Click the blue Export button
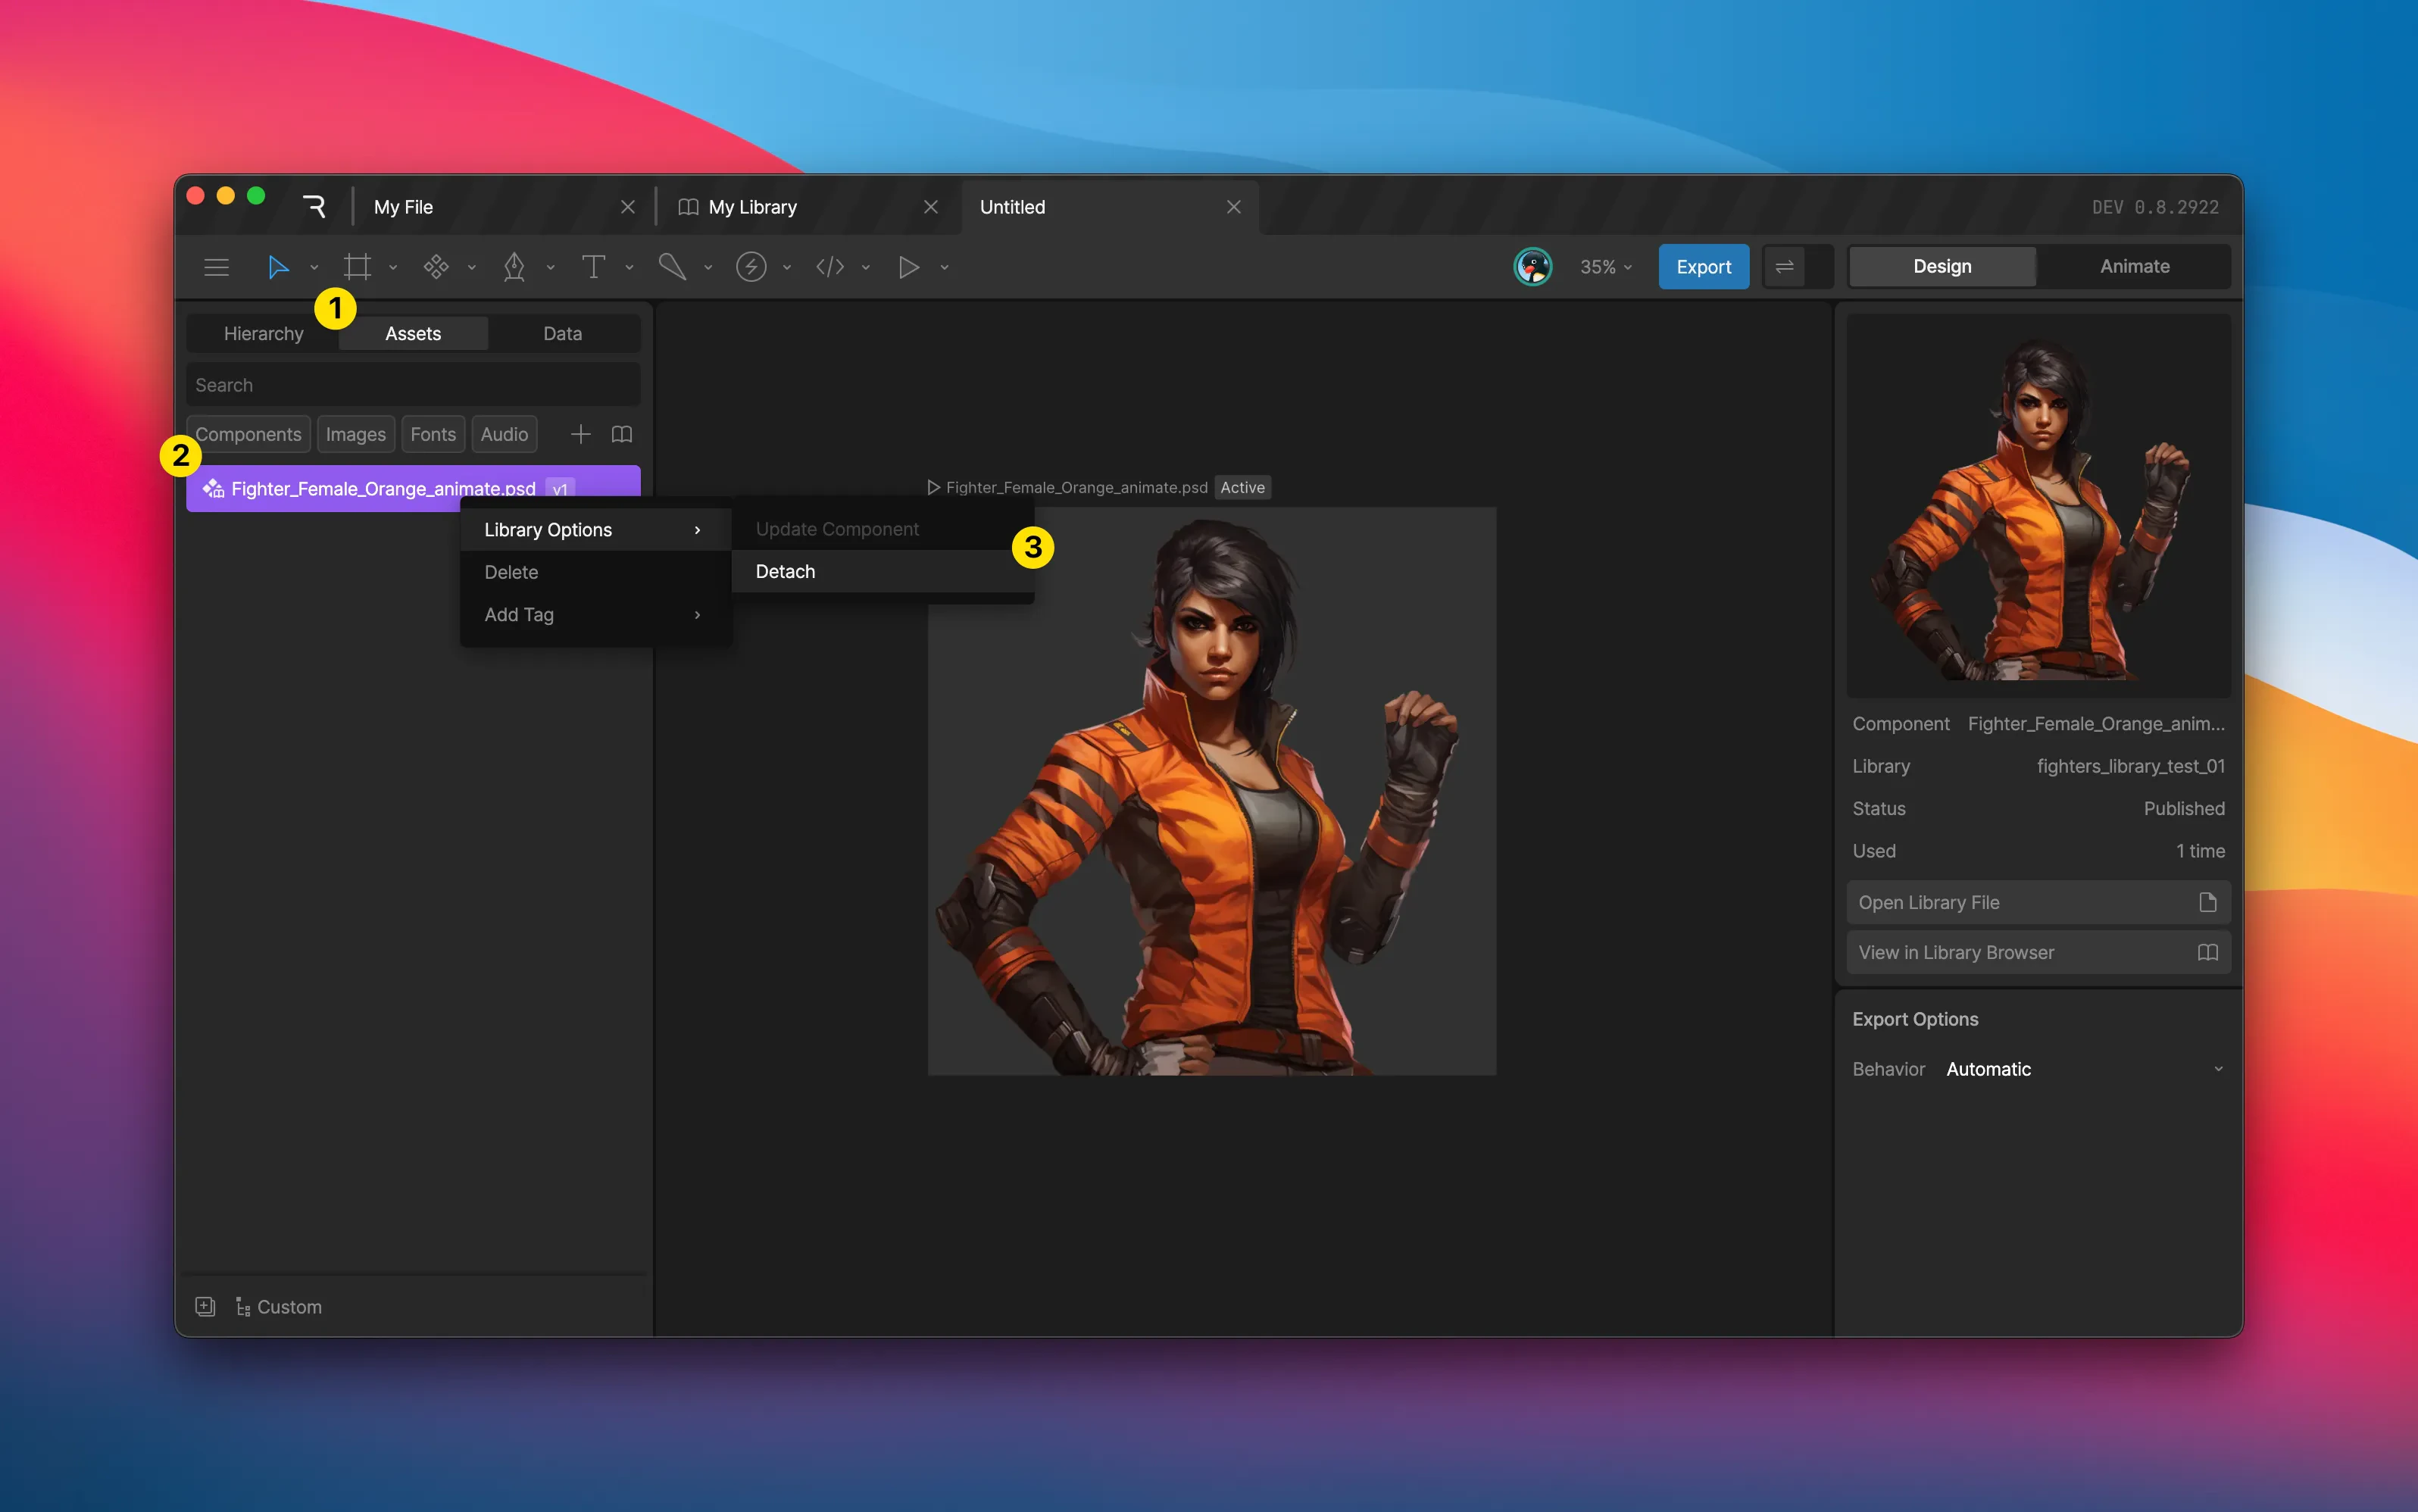The height and width of the screenshot is (1512, 2418). (x=1703, y=267)
